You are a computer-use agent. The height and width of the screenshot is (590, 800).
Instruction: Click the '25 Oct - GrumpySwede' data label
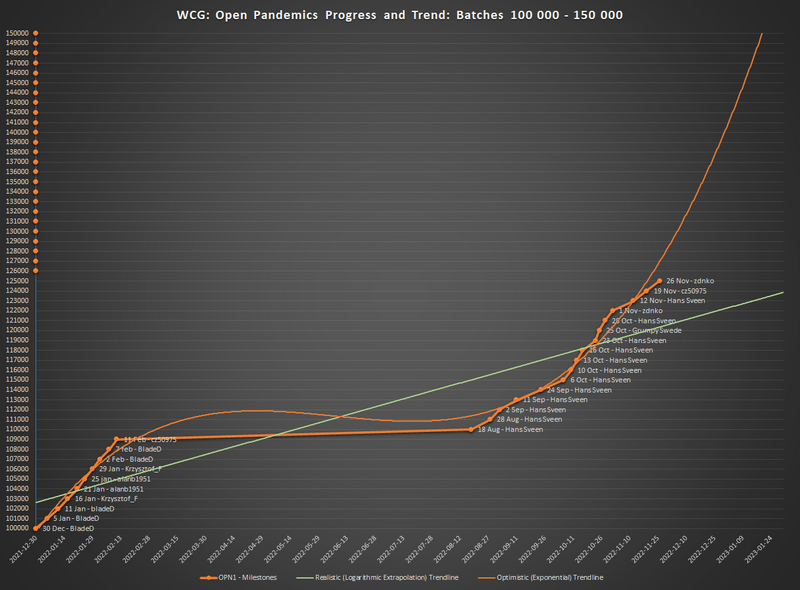pos(644,330)
